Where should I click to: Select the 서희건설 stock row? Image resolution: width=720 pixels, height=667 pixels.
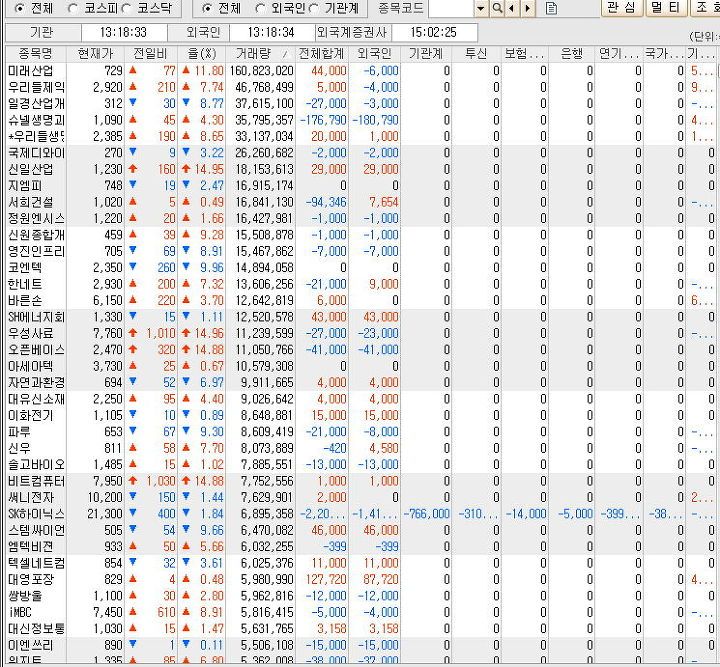360,202
